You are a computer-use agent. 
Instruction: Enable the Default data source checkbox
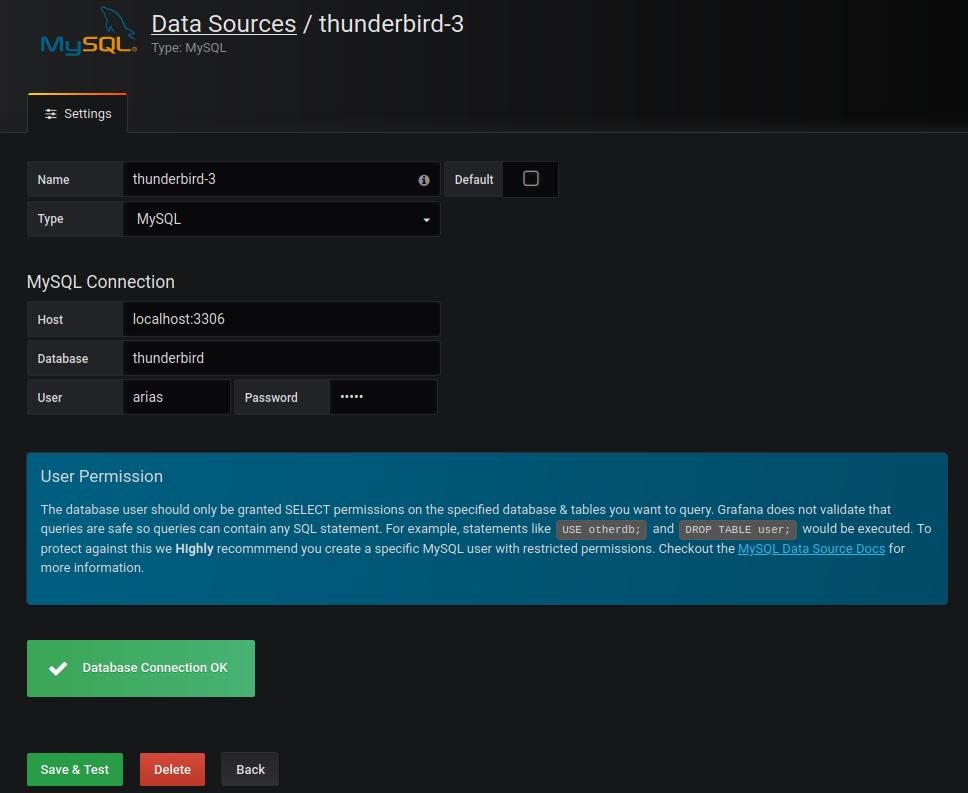[531, 179]
